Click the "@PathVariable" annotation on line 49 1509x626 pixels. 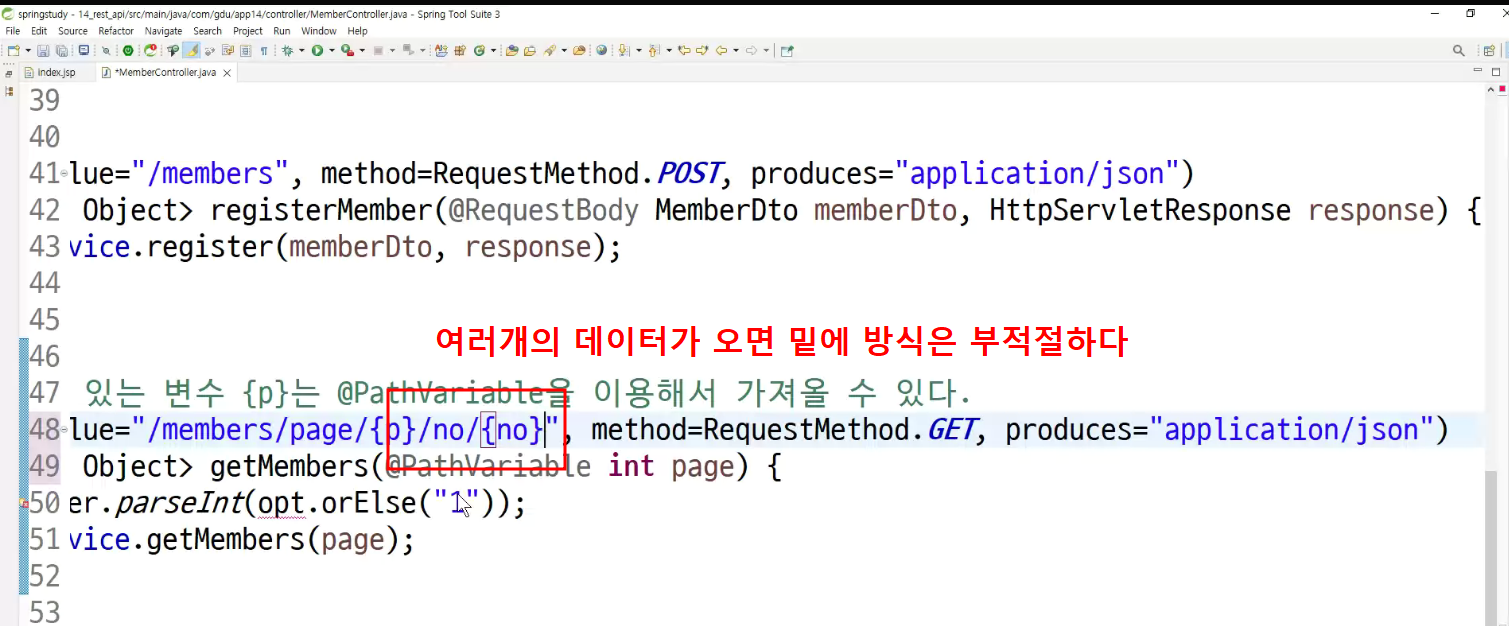pyautogui.click(x=489, y=466)
